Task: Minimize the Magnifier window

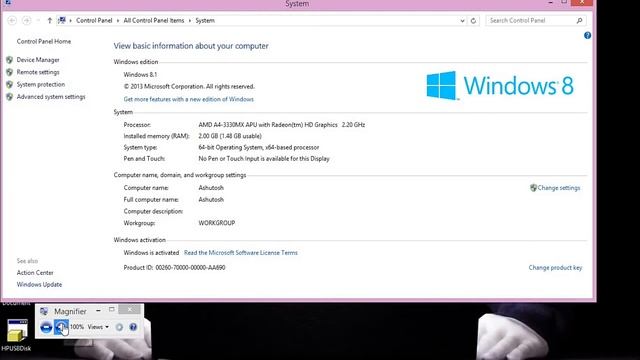Action: pyautogui.click(x=98, y=311)
